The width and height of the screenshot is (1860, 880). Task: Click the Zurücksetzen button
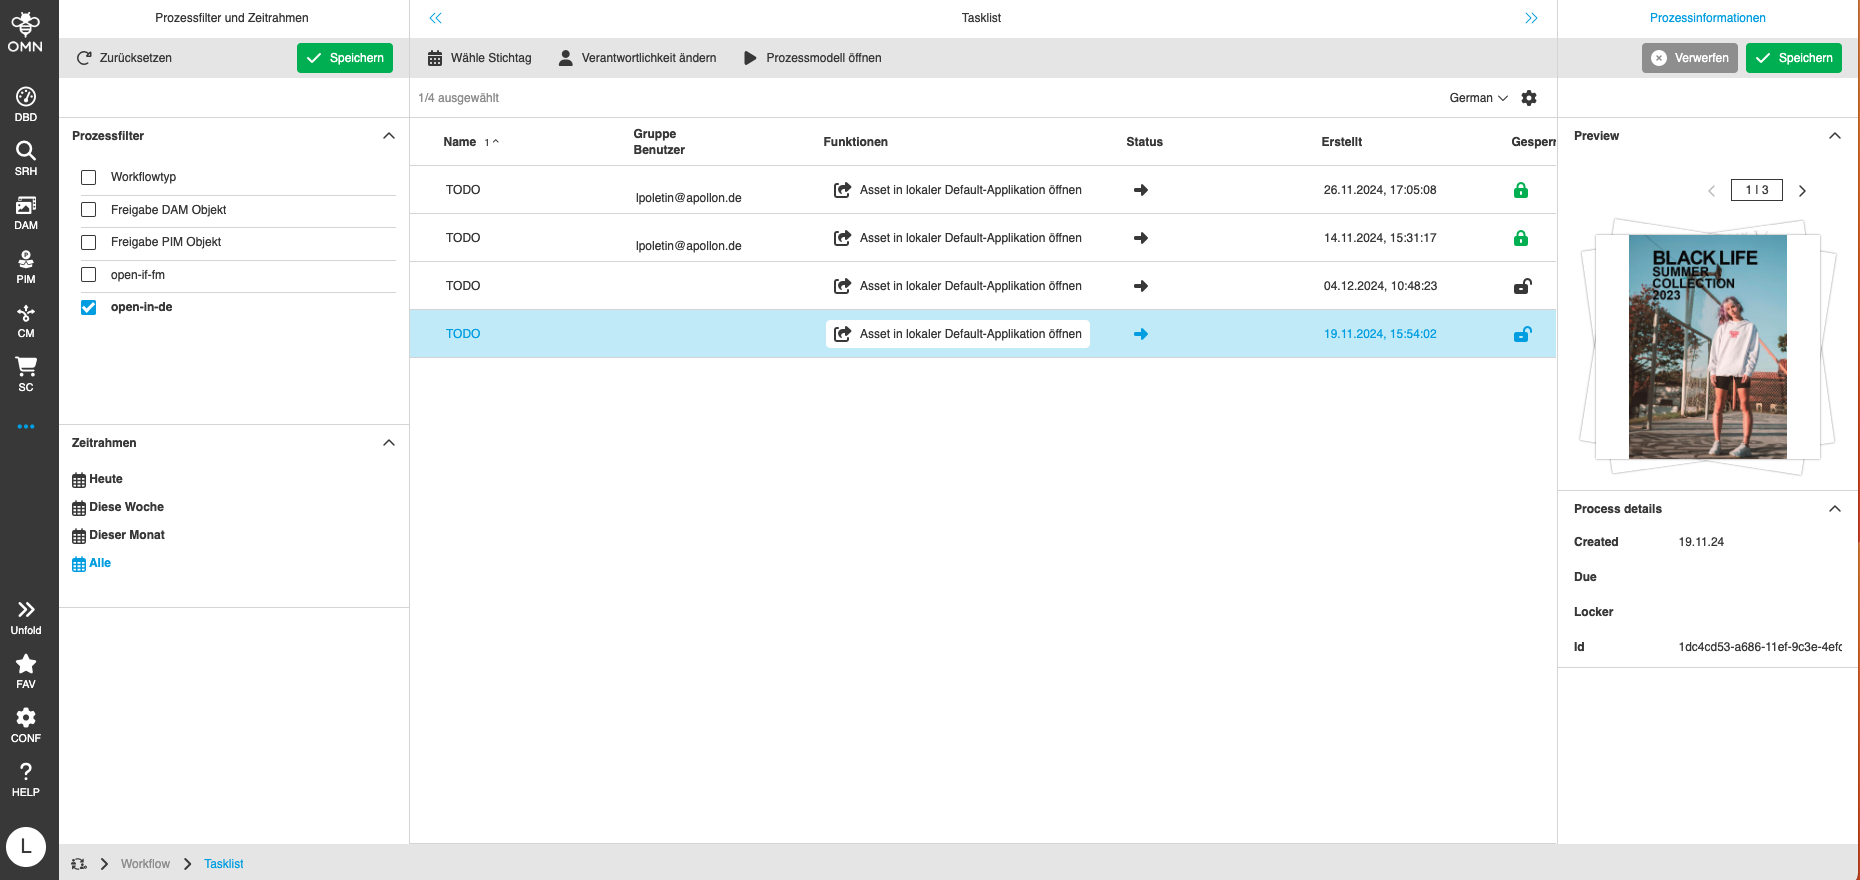pos(125,58)
